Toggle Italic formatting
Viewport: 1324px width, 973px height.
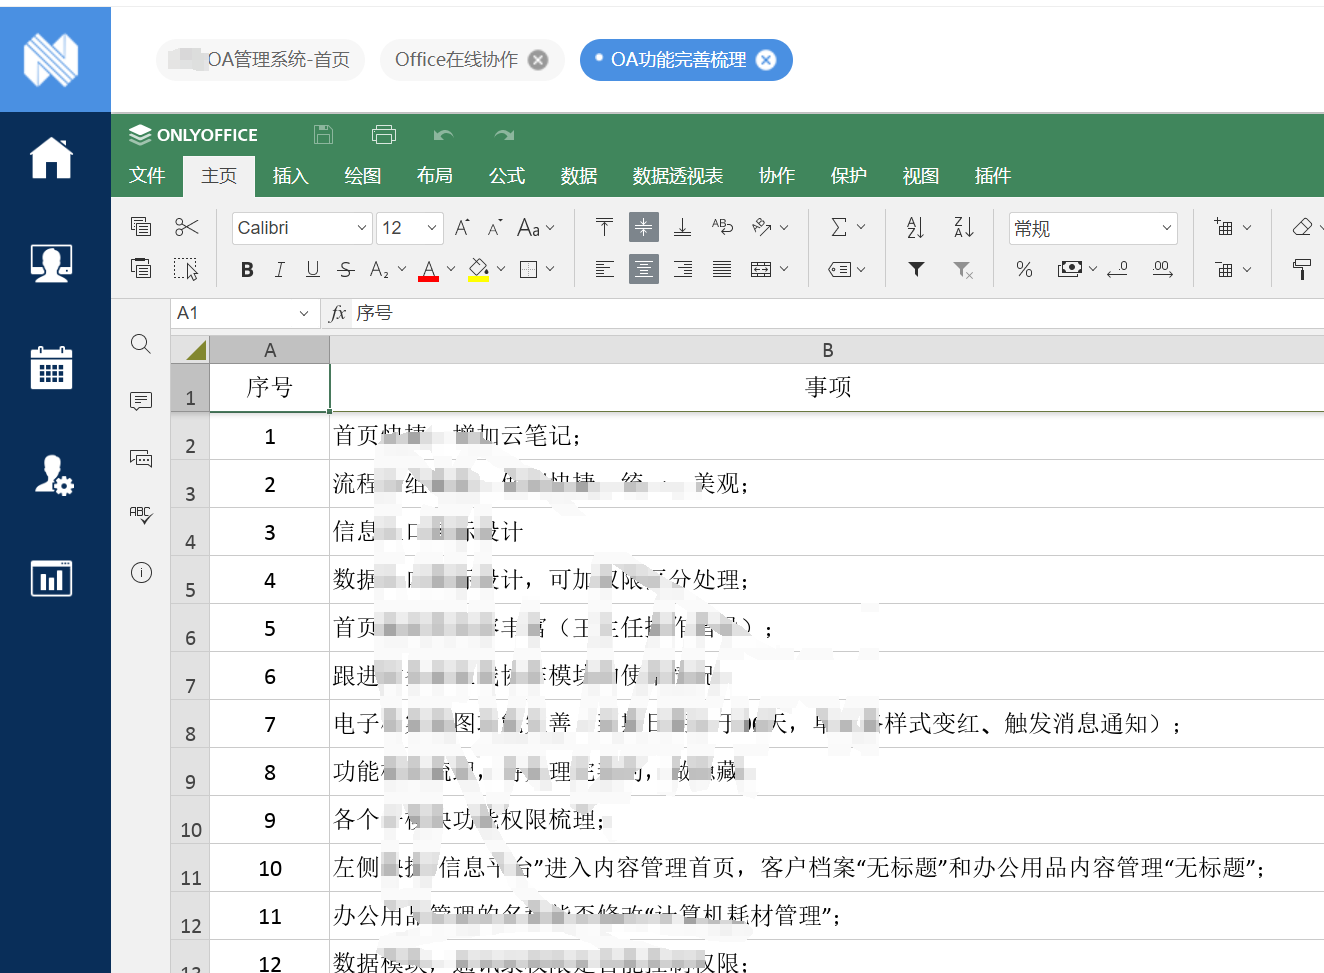(280, 269)
